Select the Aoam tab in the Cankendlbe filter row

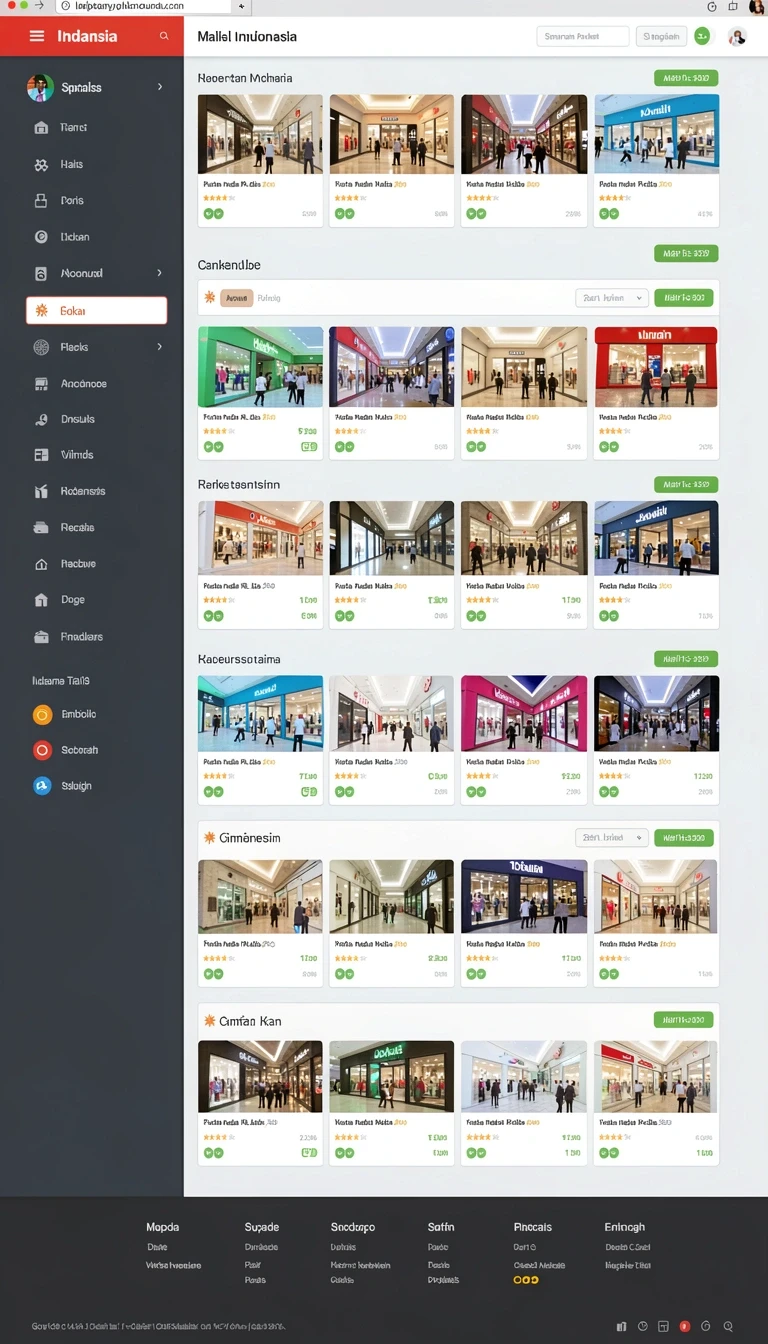tap(236, 297)
